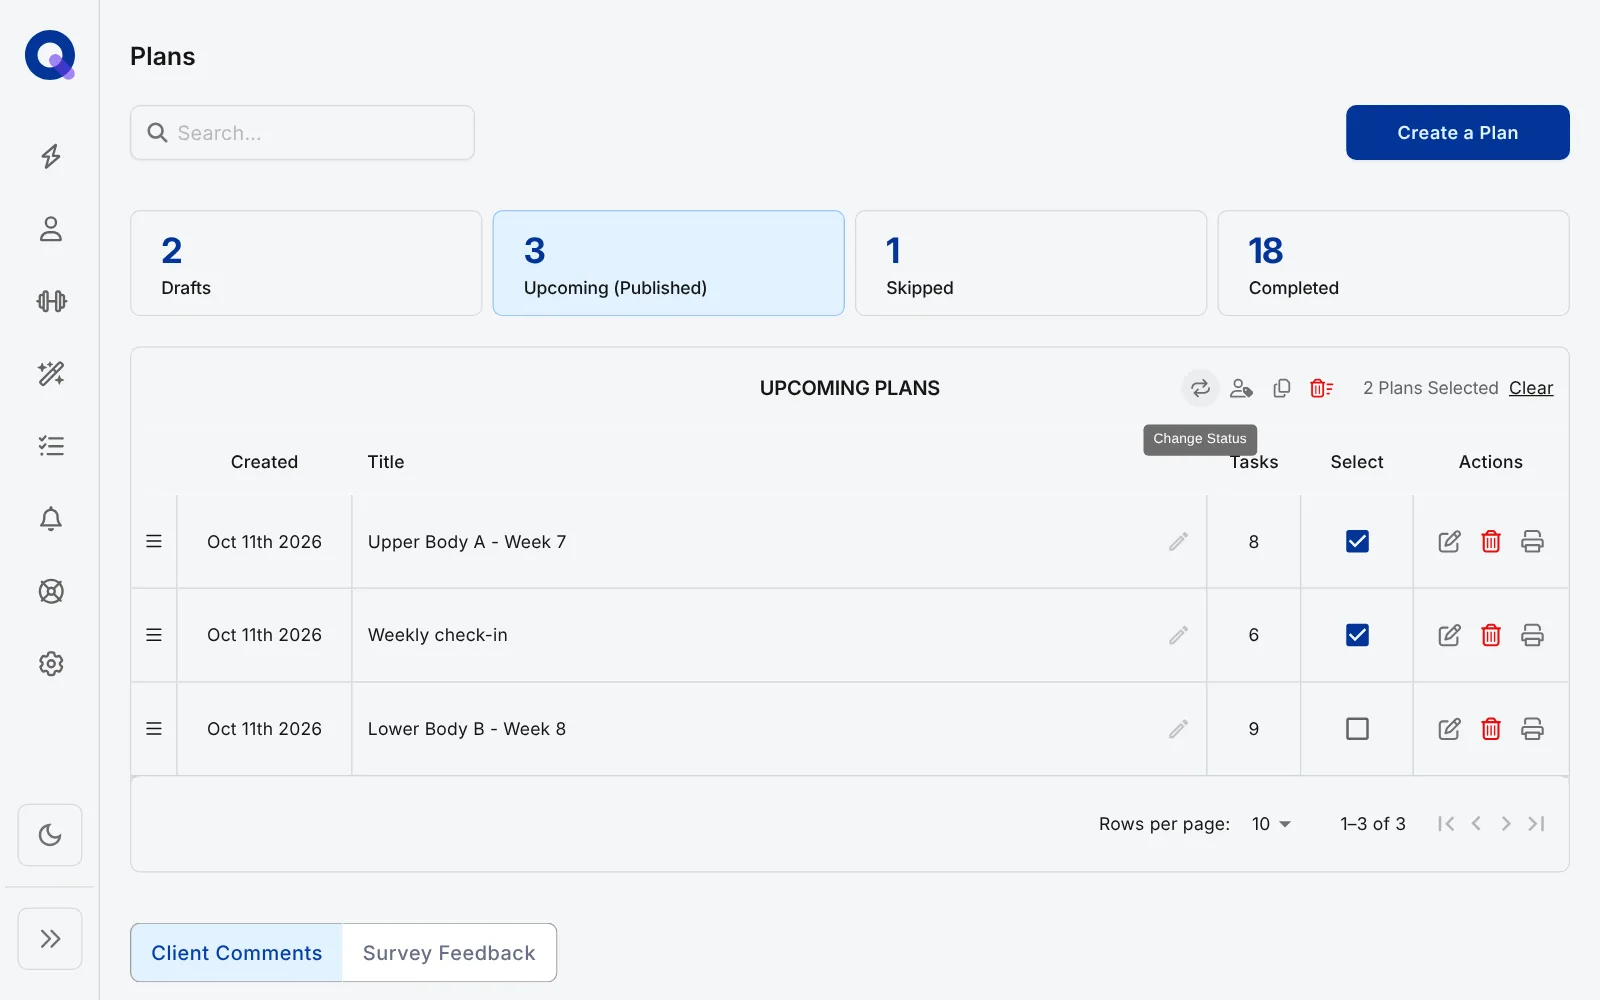Edit the Upper Body A - Week 7 plan
Viewport: 1600px width, 1000px height.
[x=1449, y=542]
